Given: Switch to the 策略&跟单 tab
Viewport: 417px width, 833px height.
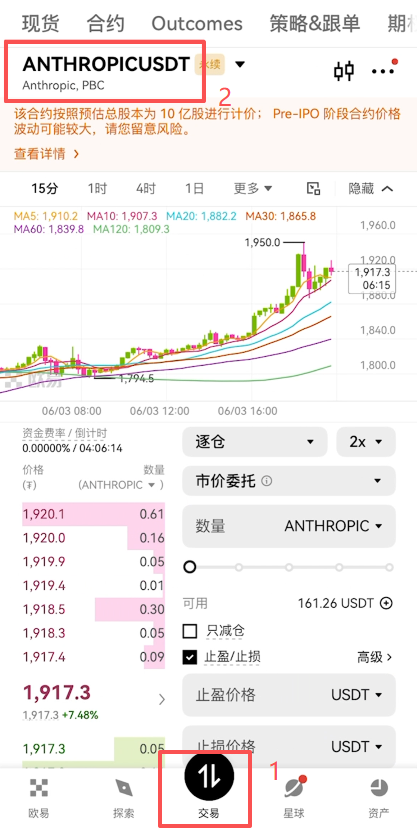Looking at the screenshot, I should (x=314, y=23).
